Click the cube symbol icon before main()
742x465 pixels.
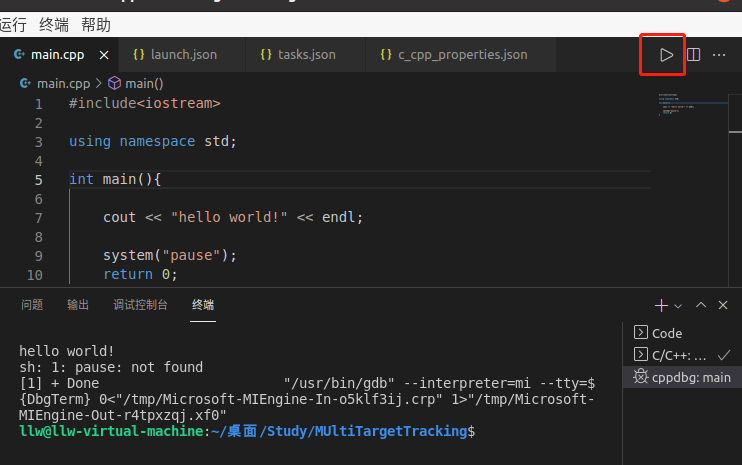click(x=115, y=83)
